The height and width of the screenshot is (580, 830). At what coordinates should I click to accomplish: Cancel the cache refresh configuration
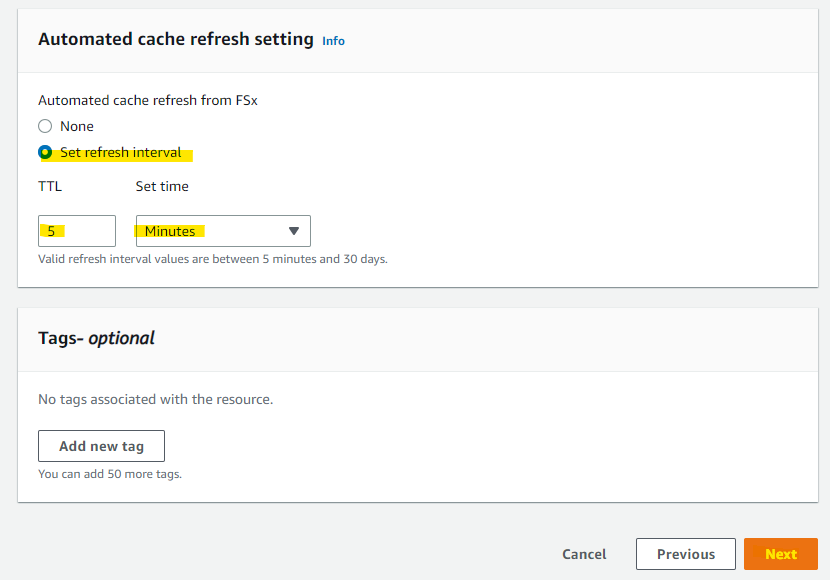click(x=584, y=554)
